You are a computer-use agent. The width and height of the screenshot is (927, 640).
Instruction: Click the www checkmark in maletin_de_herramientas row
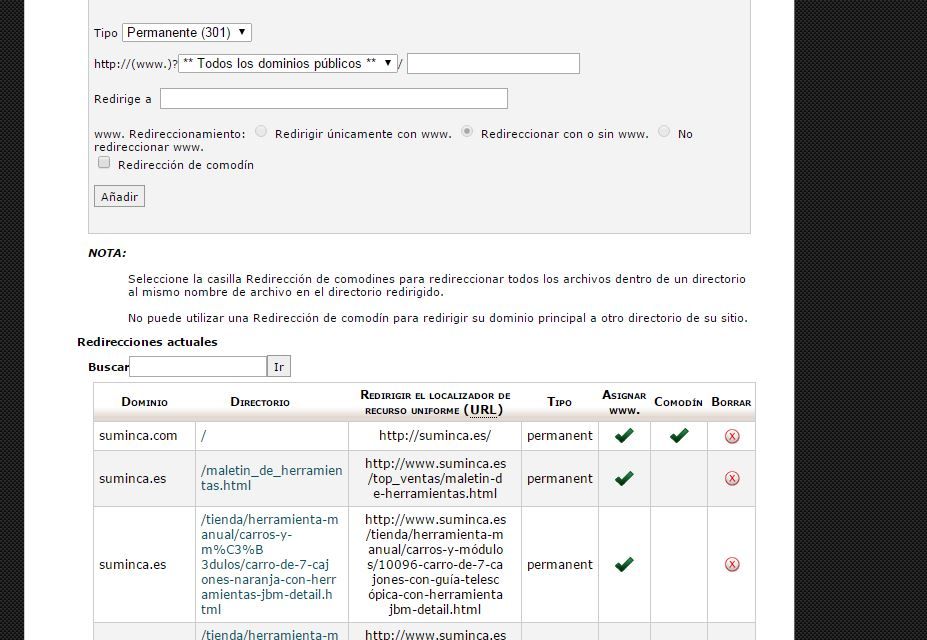[x=624, y=478]
